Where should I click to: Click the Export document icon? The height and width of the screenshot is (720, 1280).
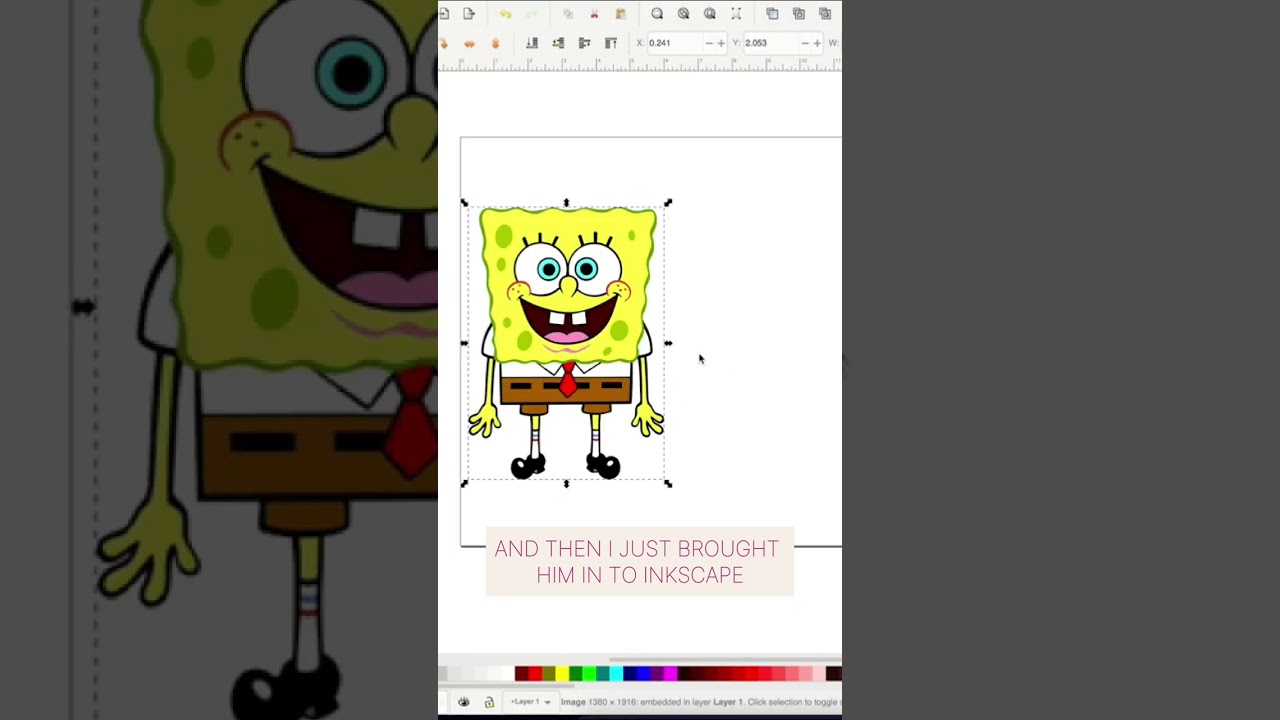(469, 14)
